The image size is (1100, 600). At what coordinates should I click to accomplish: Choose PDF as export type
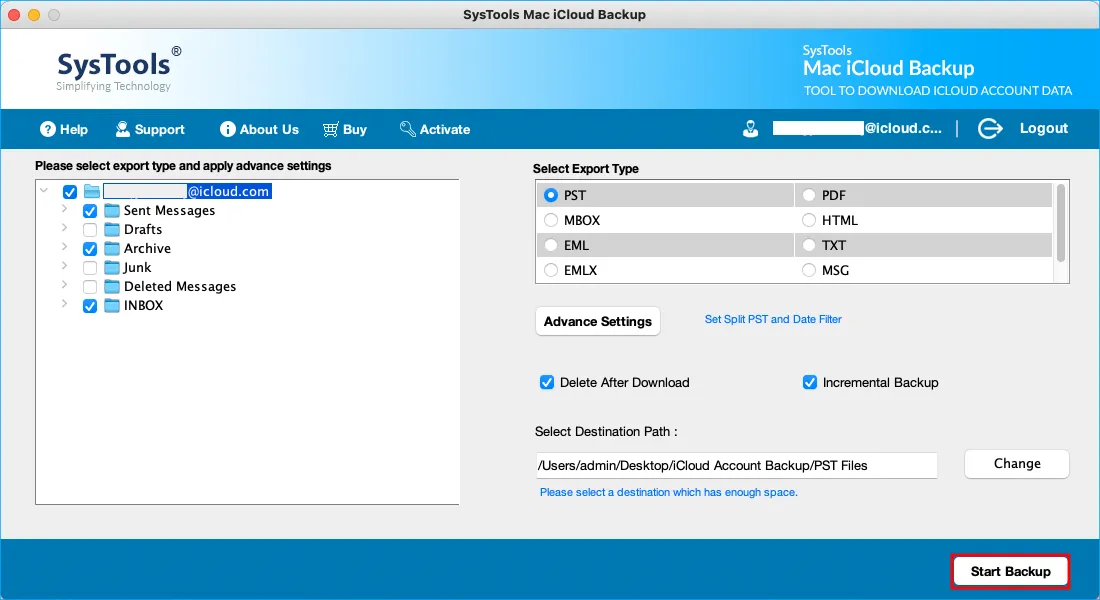click(808, 195)
